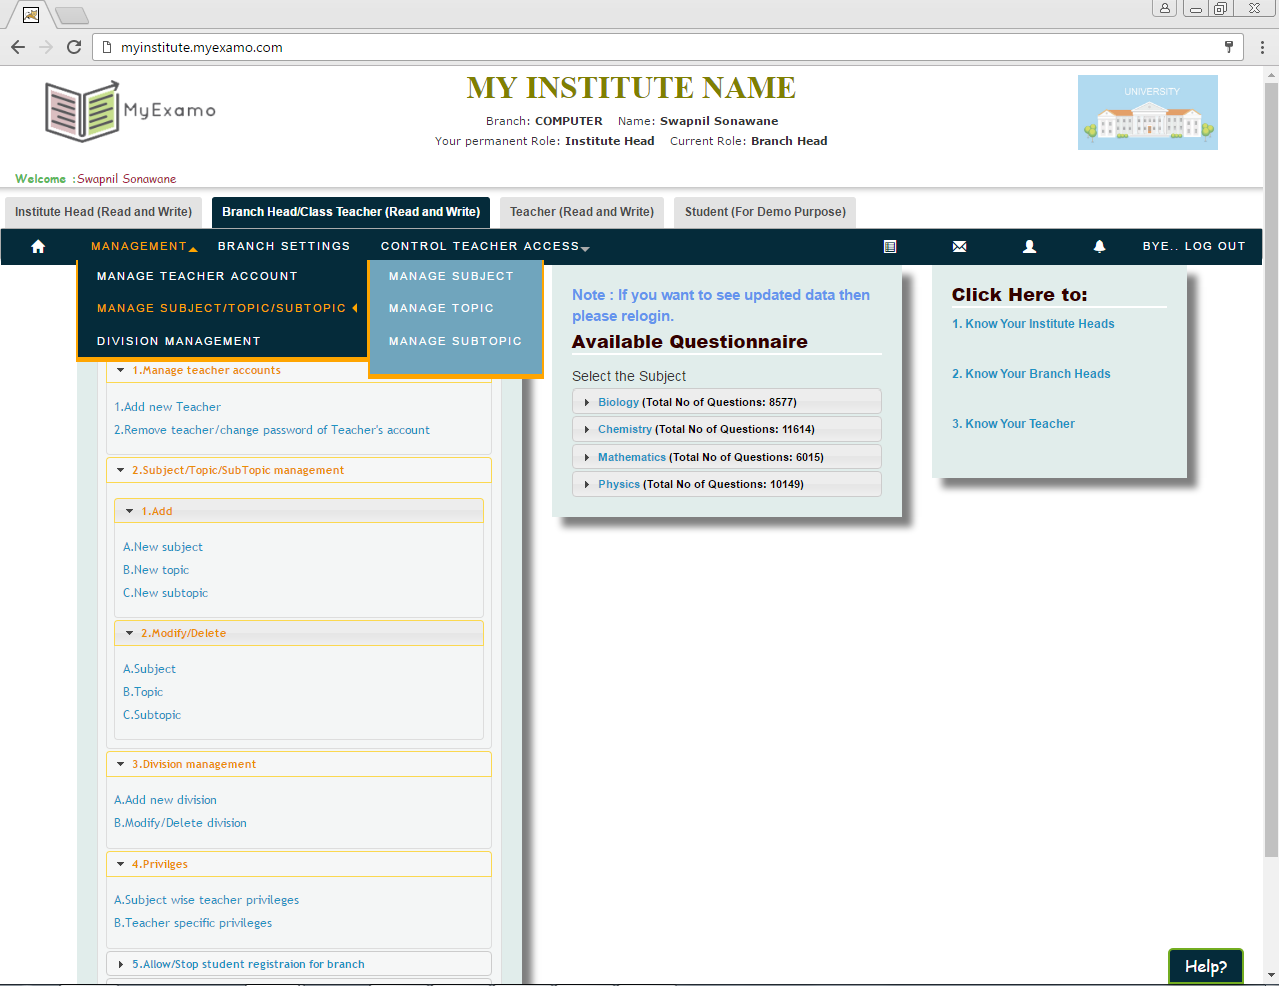This screenshot has height=986, width=1279.
Task: Click the new tab button
Action: point(71,15)
